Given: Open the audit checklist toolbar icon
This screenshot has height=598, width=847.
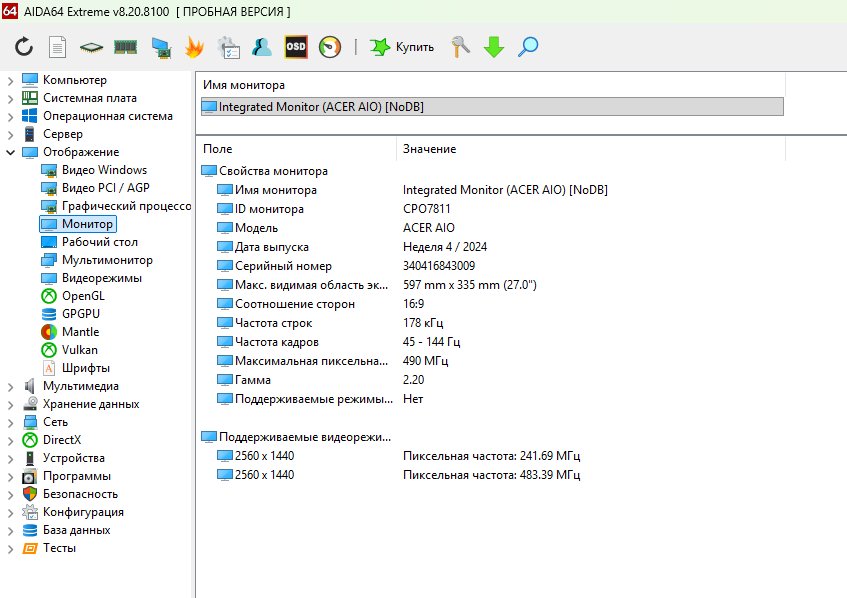Looking at the screenshot, I should 228,48.
